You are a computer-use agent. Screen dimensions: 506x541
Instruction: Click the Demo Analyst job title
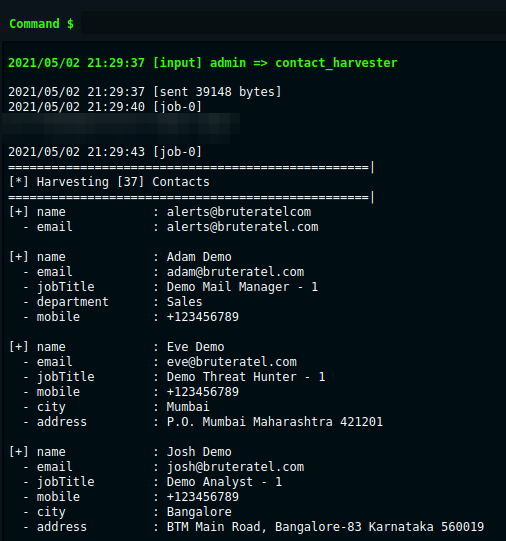coord(224,482)
